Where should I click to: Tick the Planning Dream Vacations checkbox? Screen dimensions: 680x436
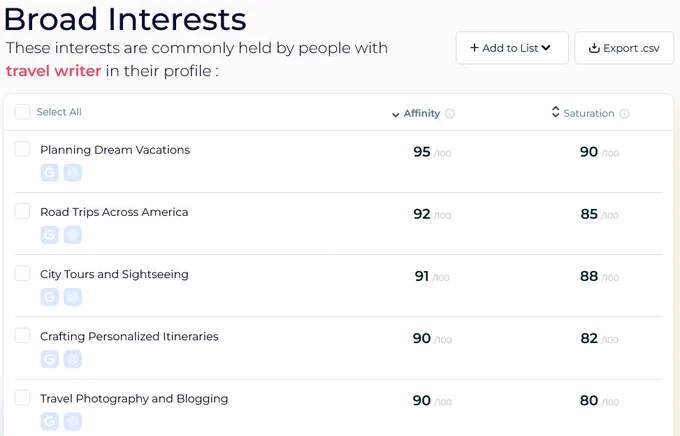point(22,149)
